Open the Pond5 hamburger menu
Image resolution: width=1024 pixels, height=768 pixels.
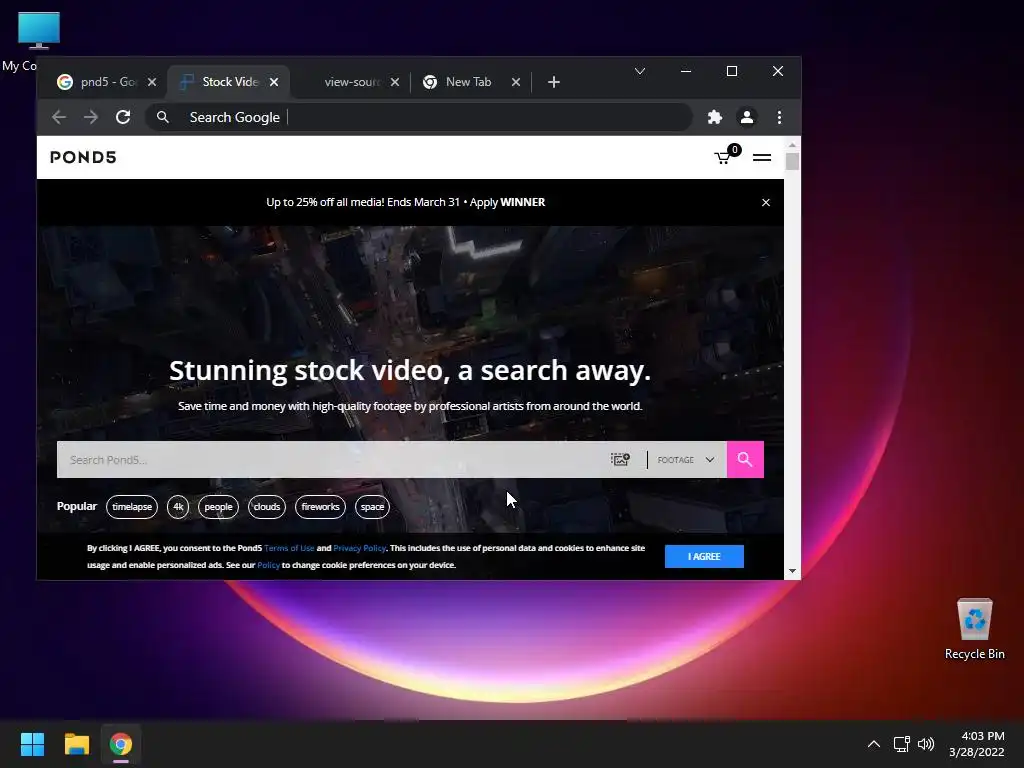click(761, 157)
